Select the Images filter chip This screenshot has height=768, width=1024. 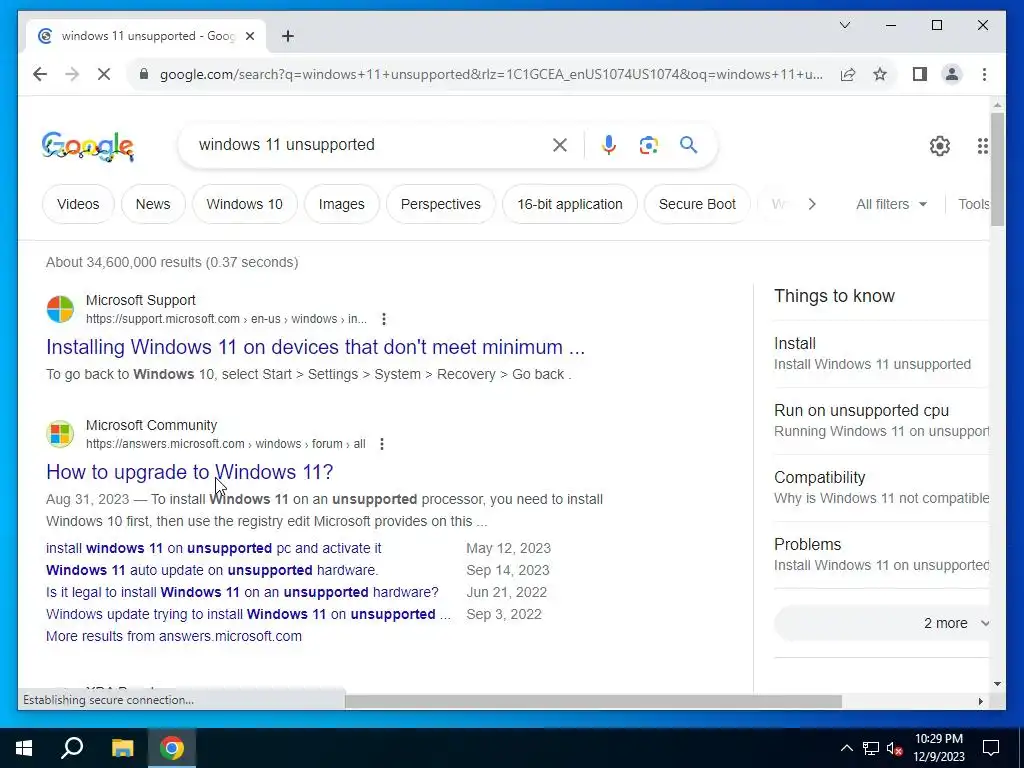pyautogui.click(x=342, y=204)
